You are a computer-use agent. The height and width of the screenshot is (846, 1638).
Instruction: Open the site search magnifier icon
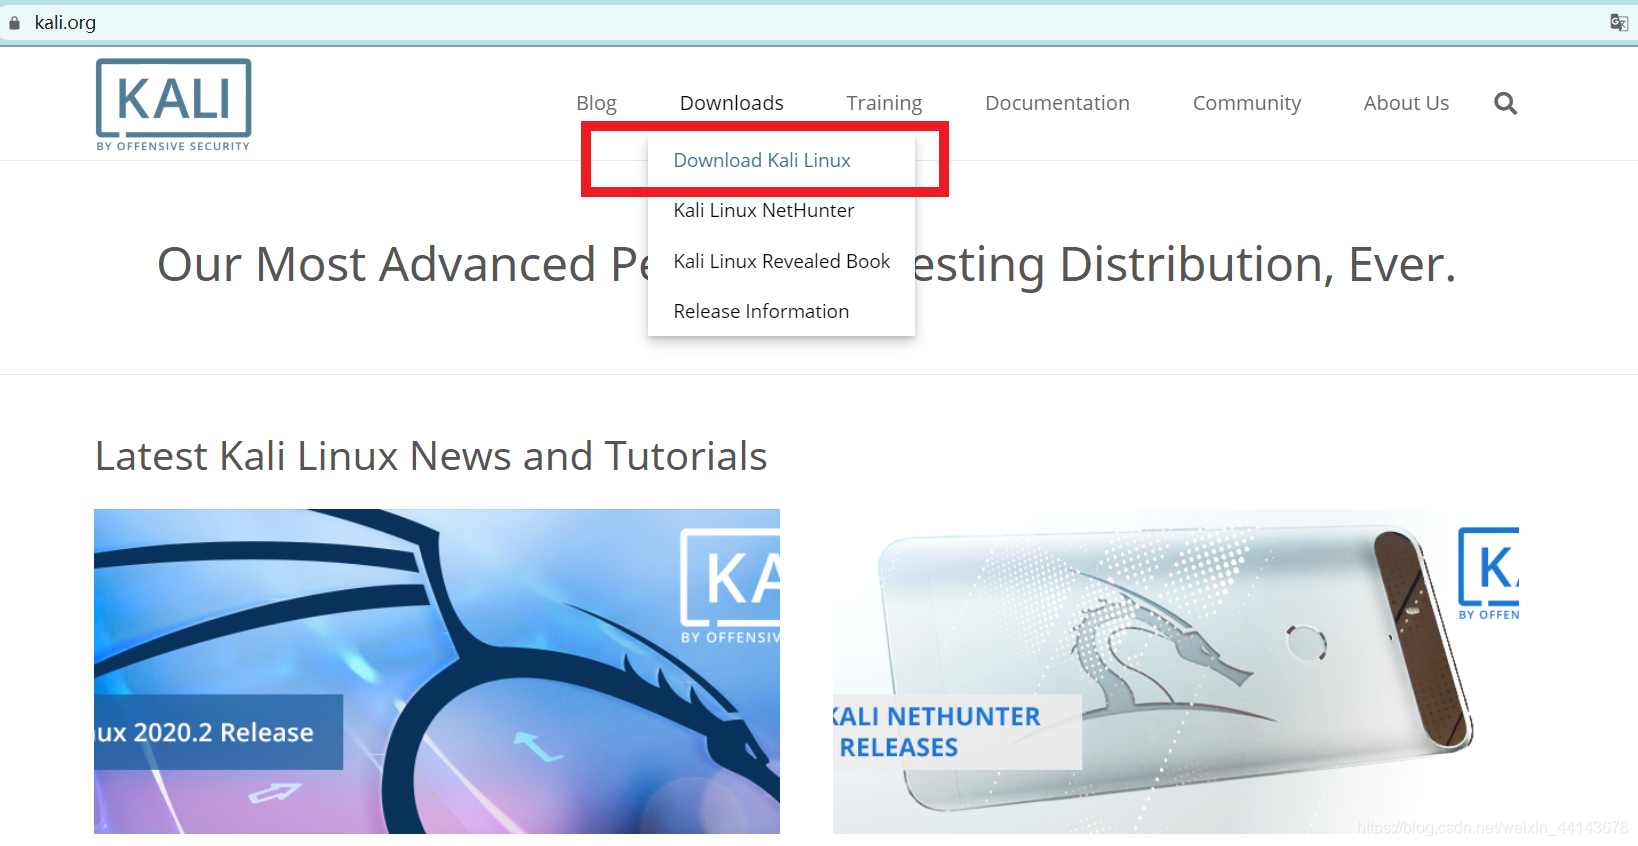(x=1505, y=103)
